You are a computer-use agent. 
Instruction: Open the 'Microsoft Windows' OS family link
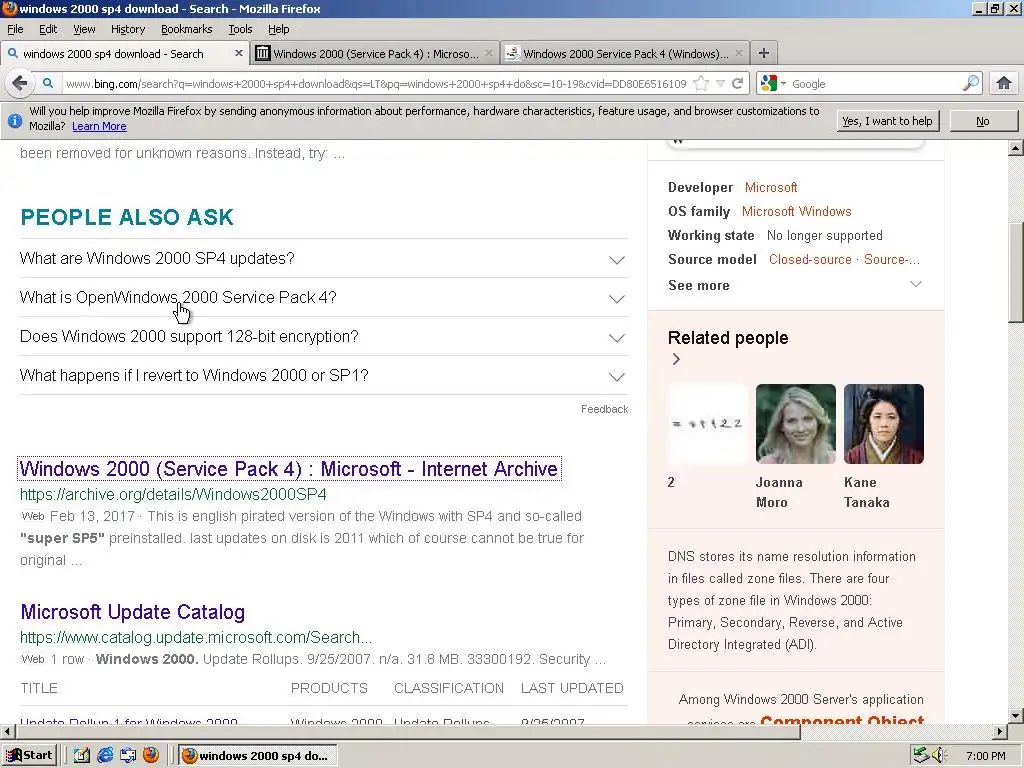(797, 212)
